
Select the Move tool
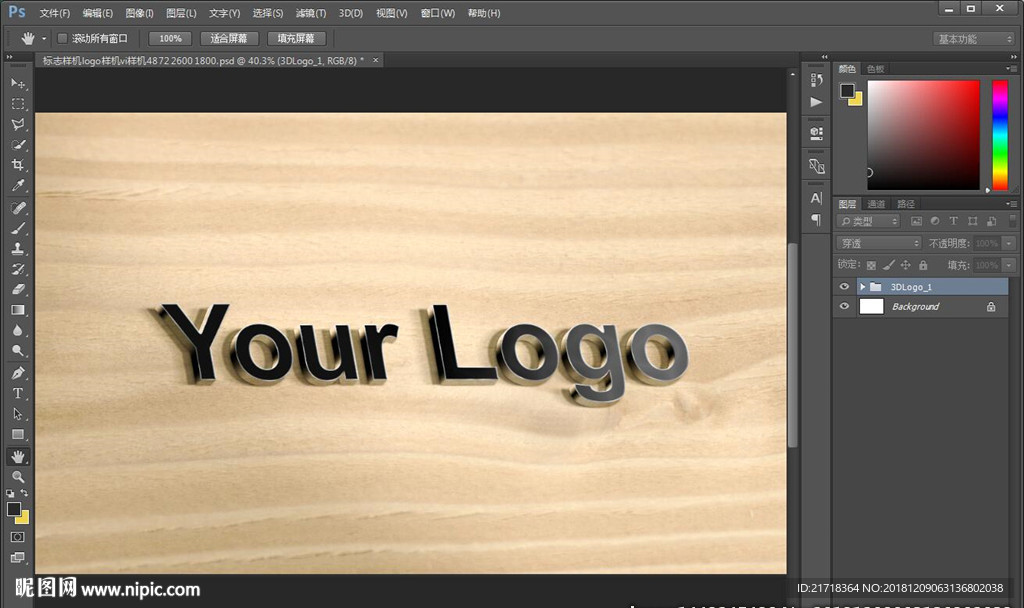(18, 84)
